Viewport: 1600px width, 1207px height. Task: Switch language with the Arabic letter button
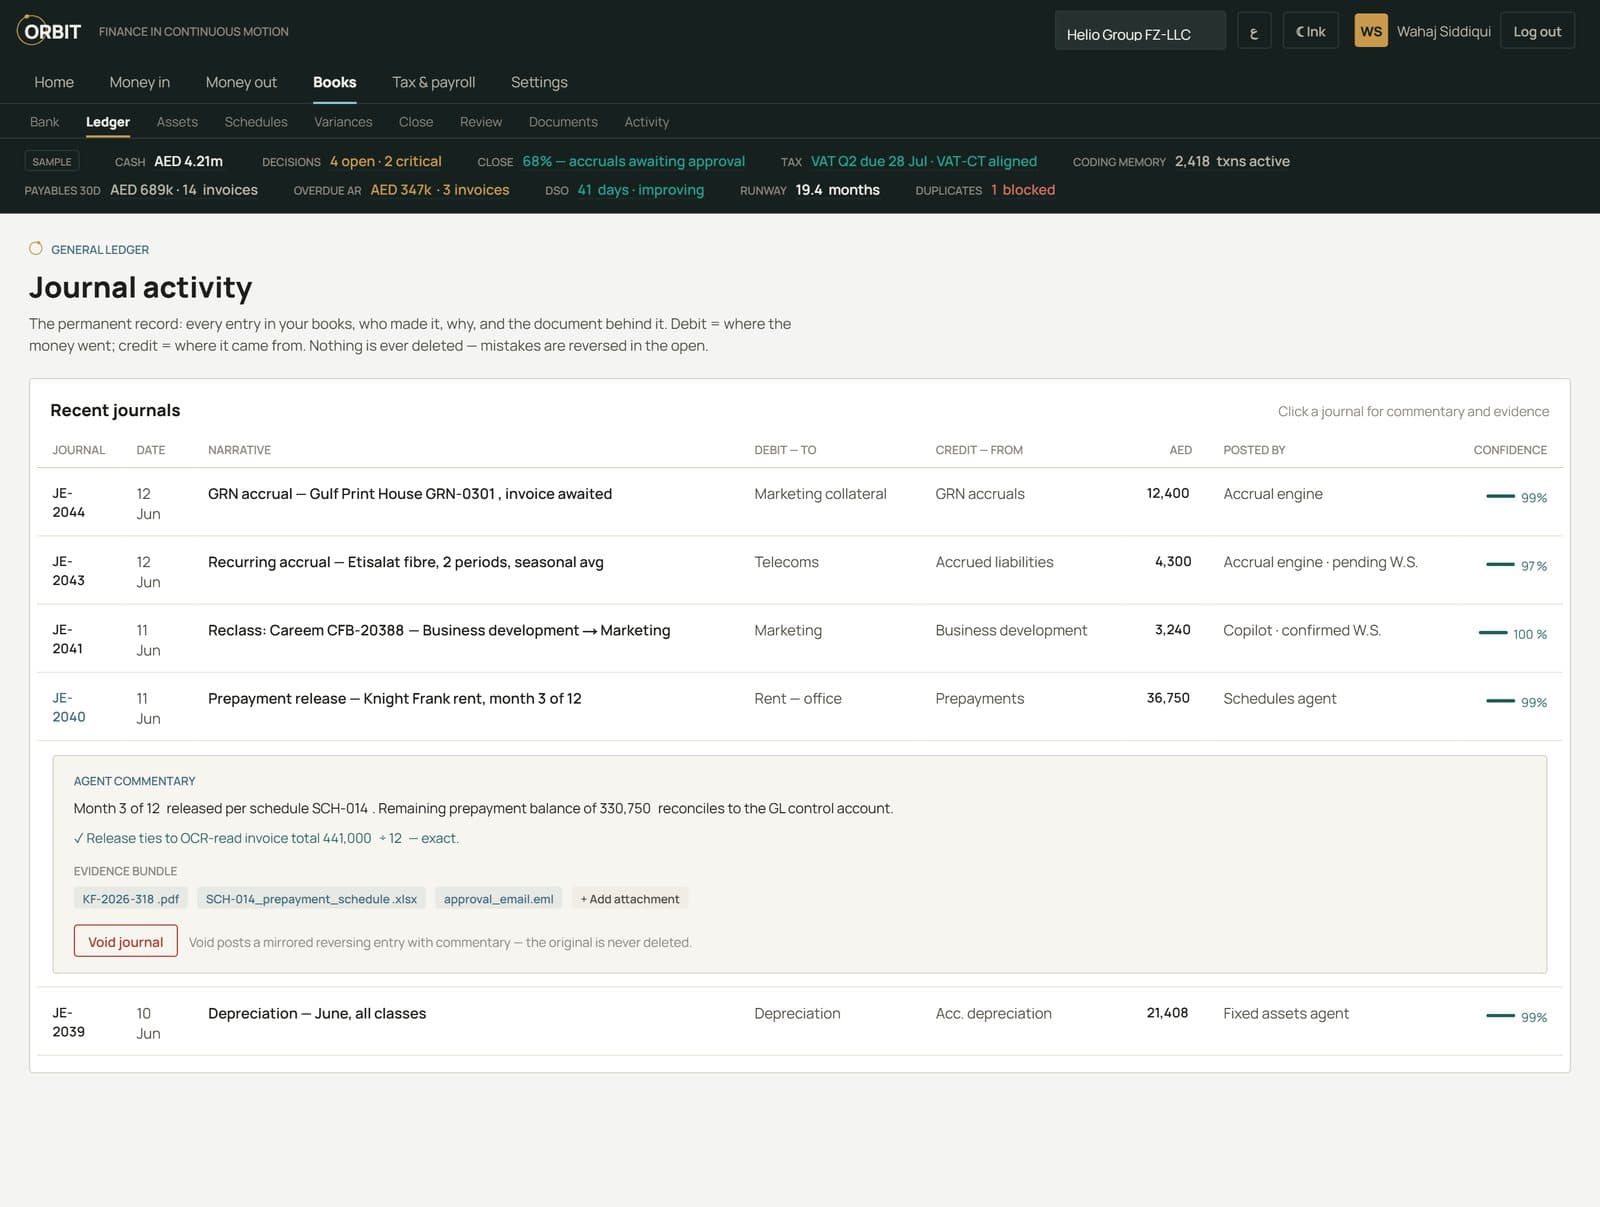(x=1254, y=31)
